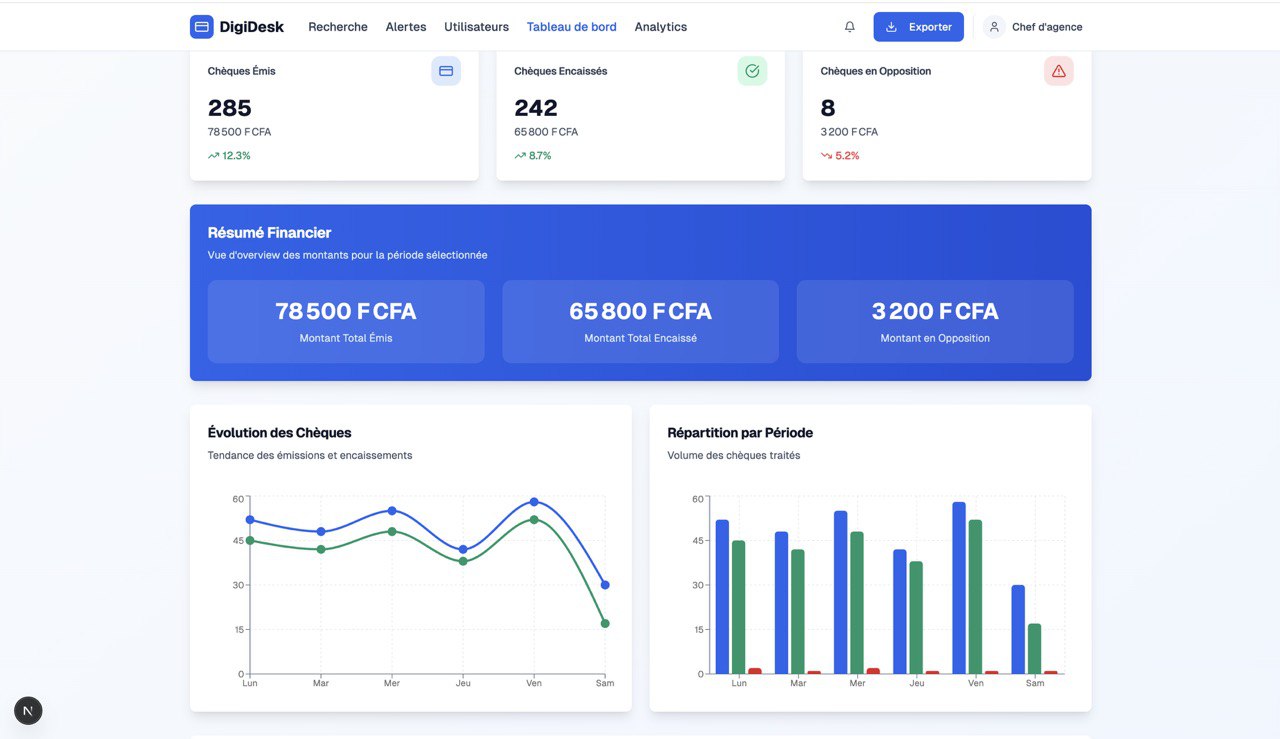Screen dimensions: 1280x739
Task: Click the Montant en Opposition tile
Action: (935, 321)
